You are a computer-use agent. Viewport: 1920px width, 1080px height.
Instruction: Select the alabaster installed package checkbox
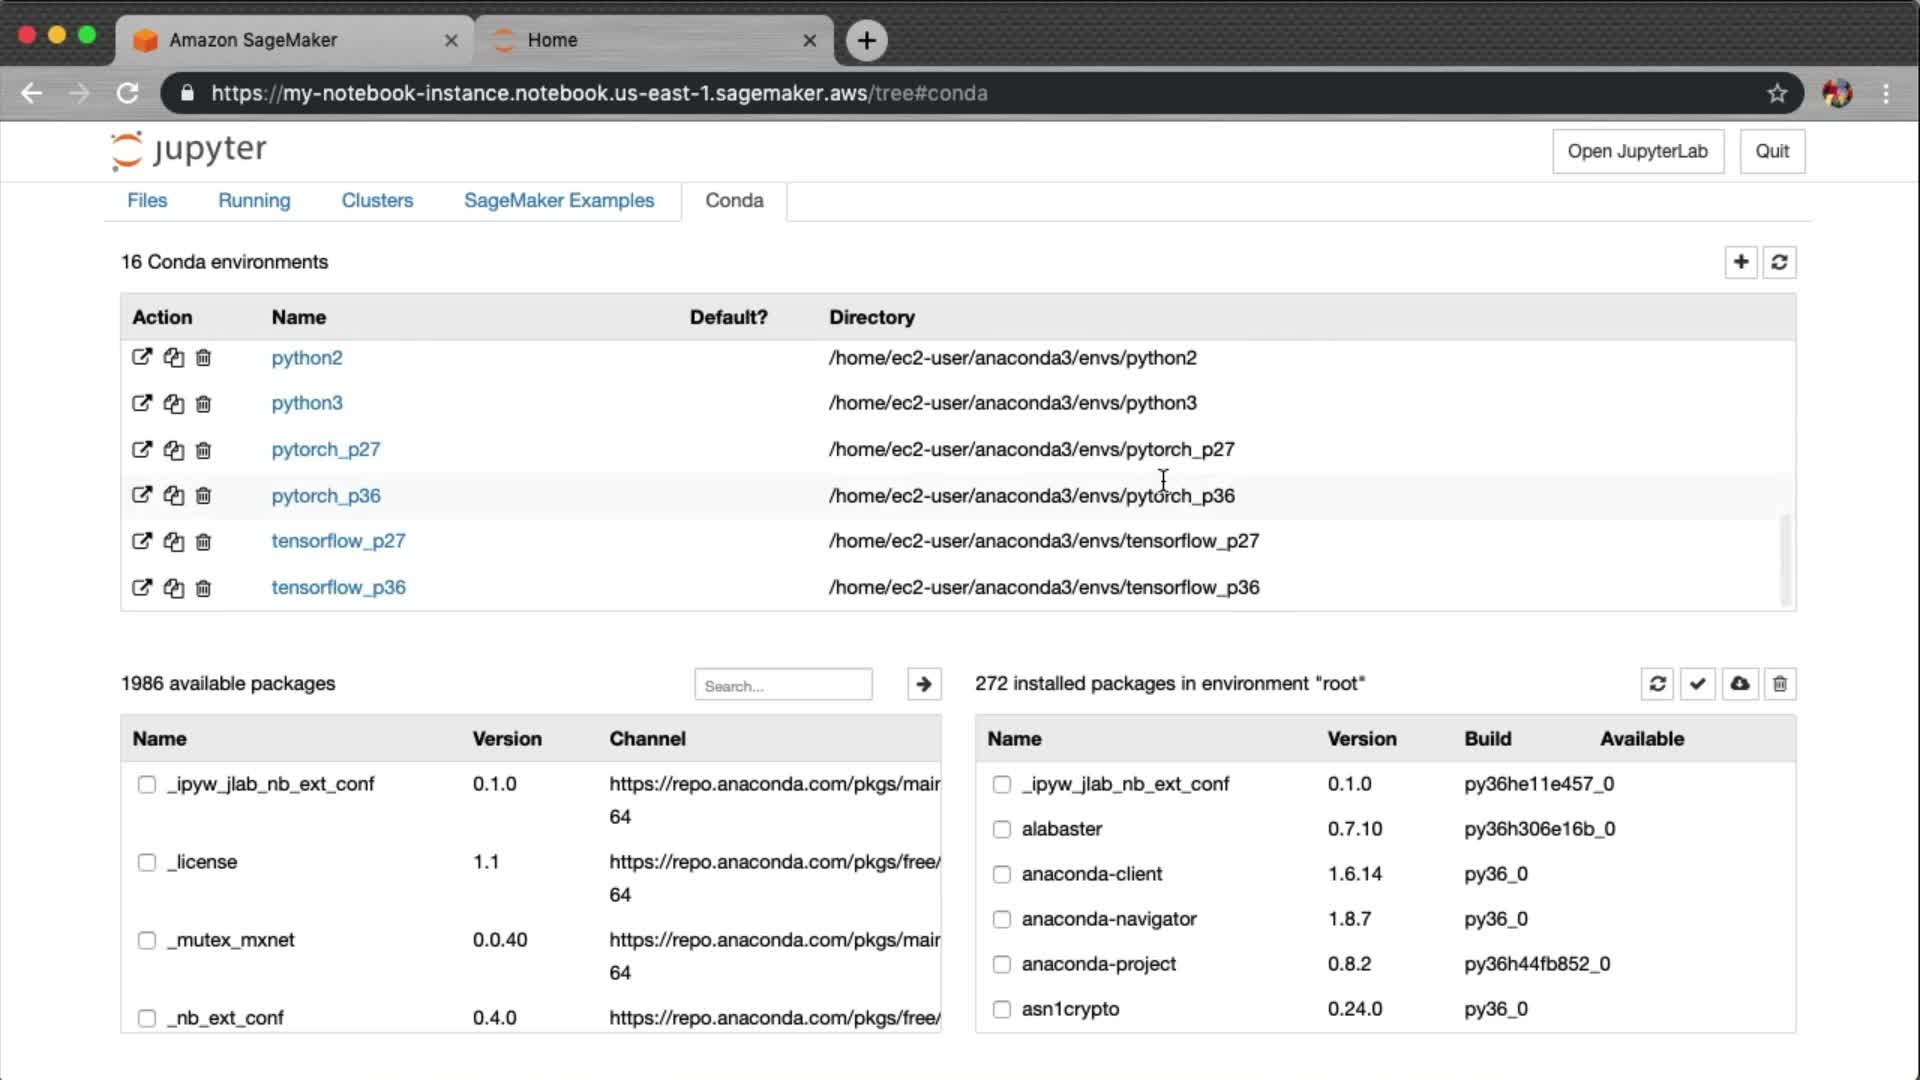coord(1001,829)
